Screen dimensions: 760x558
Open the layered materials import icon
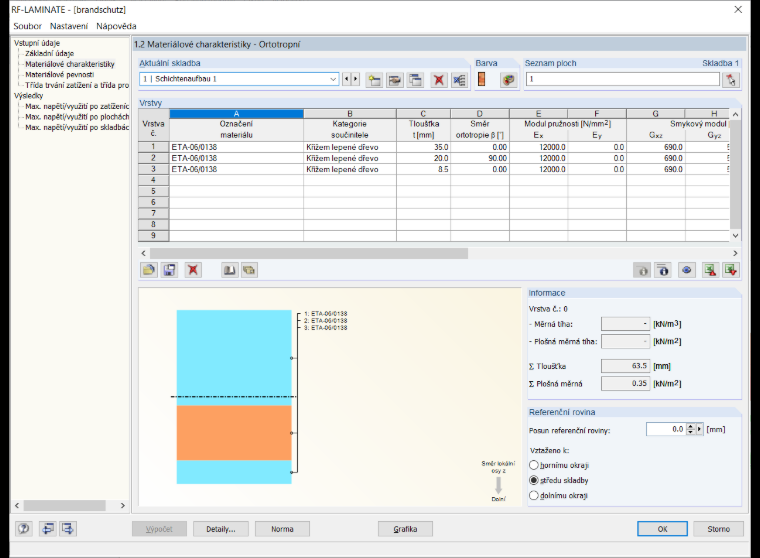tap(249, 270)
